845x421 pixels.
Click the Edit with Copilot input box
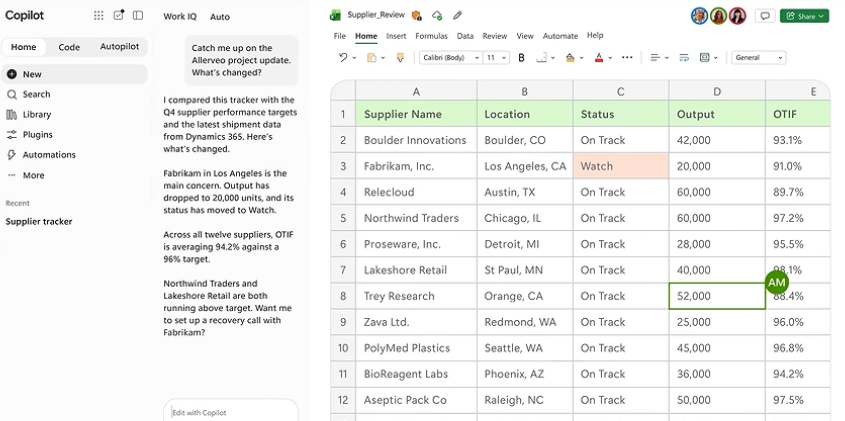(x=231, y=411)
